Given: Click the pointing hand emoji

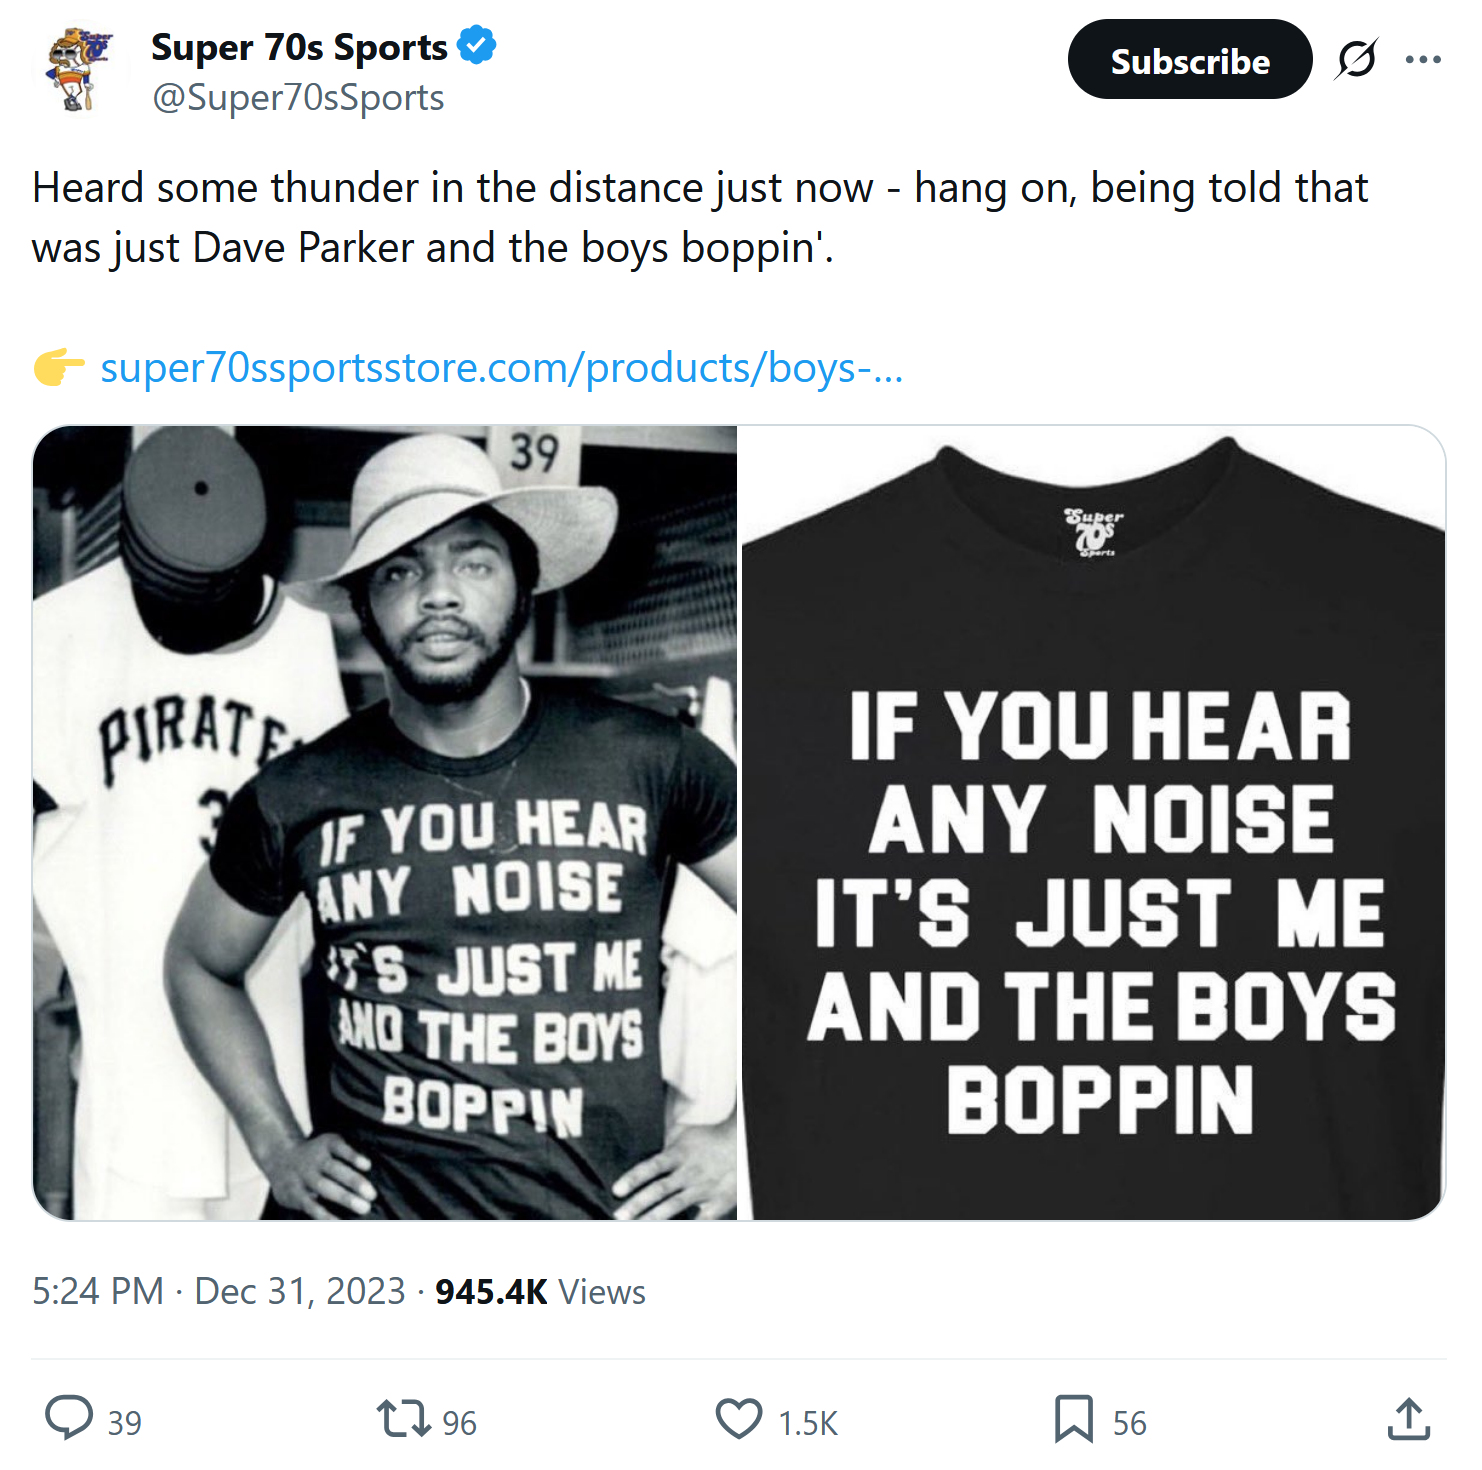Looking at the screenshot, I should (x=59, y=368).
